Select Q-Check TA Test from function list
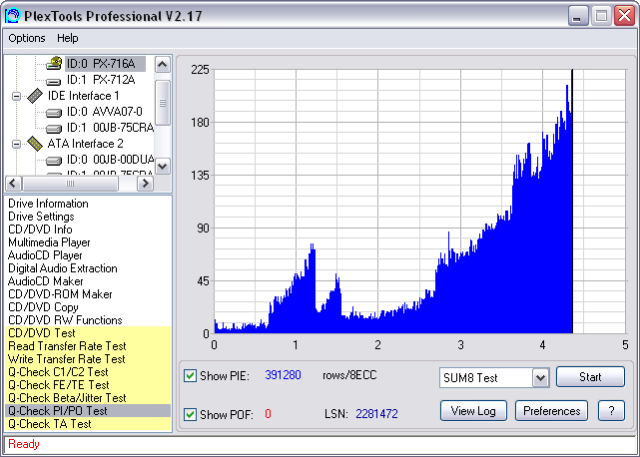The height and width of the screenshot is (457, 640). click(50, 423)
